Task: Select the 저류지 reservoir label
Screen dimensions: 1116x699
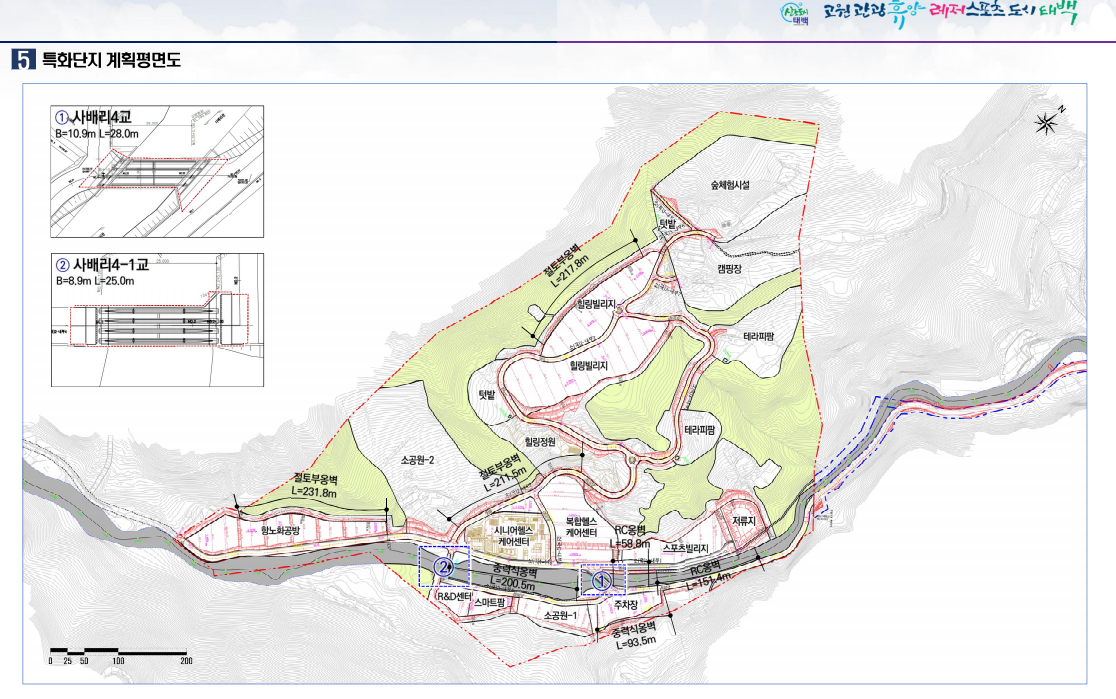Action: coord(743,520)
